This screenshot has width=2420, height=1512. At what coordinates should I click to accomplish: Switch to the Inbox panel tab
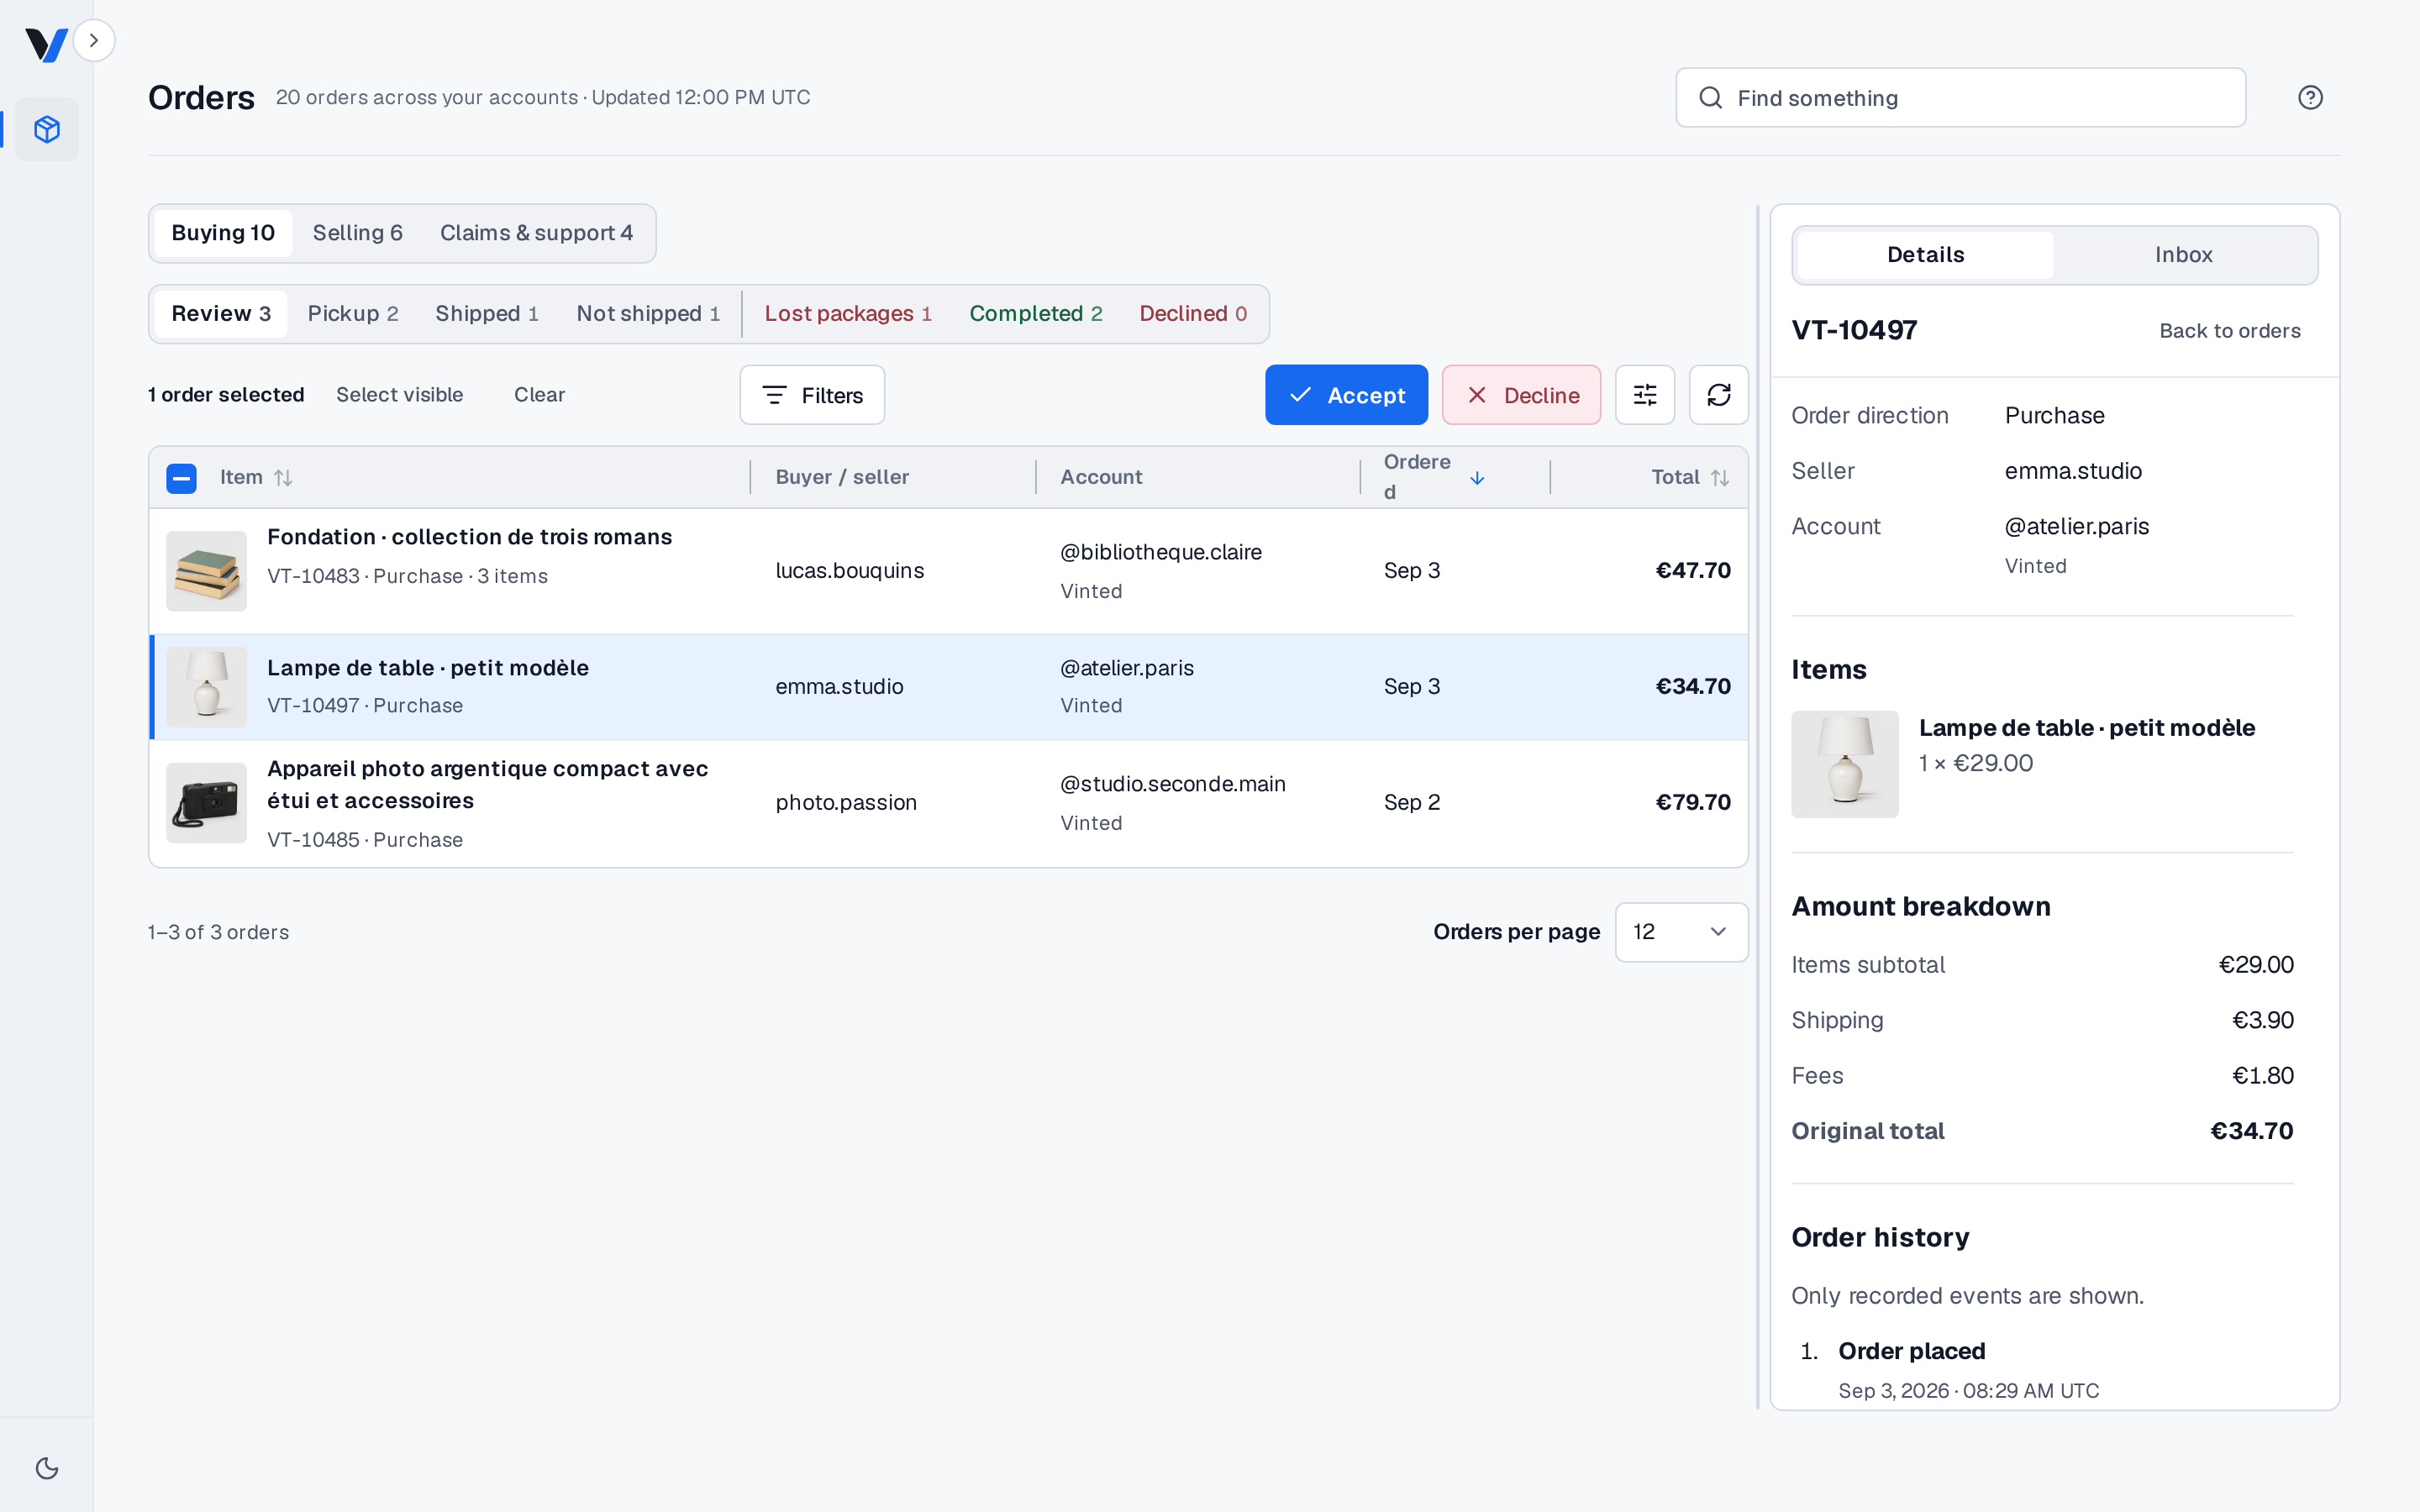pyautogui.click(x=2184, y=255)
